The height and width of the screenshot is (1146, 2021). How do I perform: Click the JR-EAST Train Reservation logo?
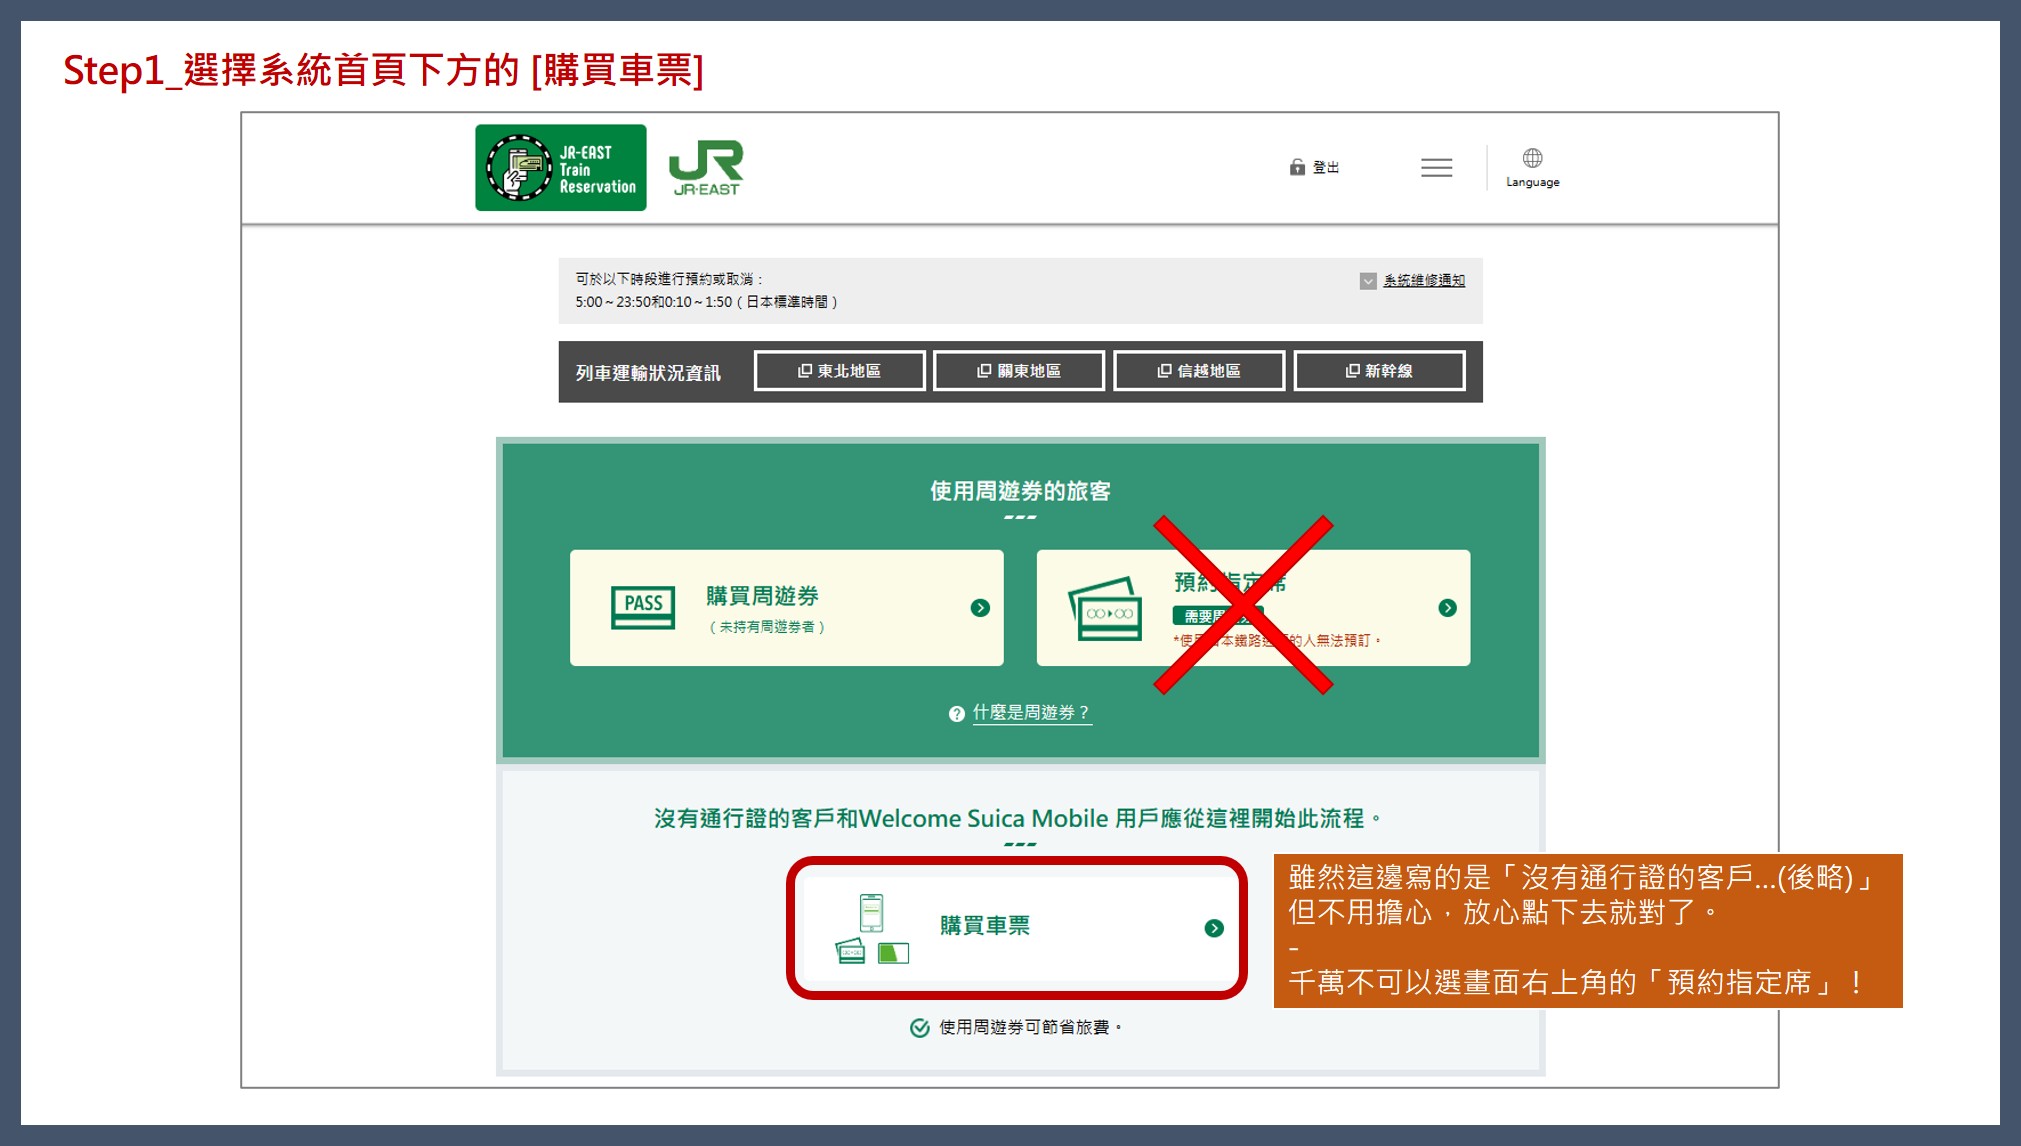[x=560, y=167]
